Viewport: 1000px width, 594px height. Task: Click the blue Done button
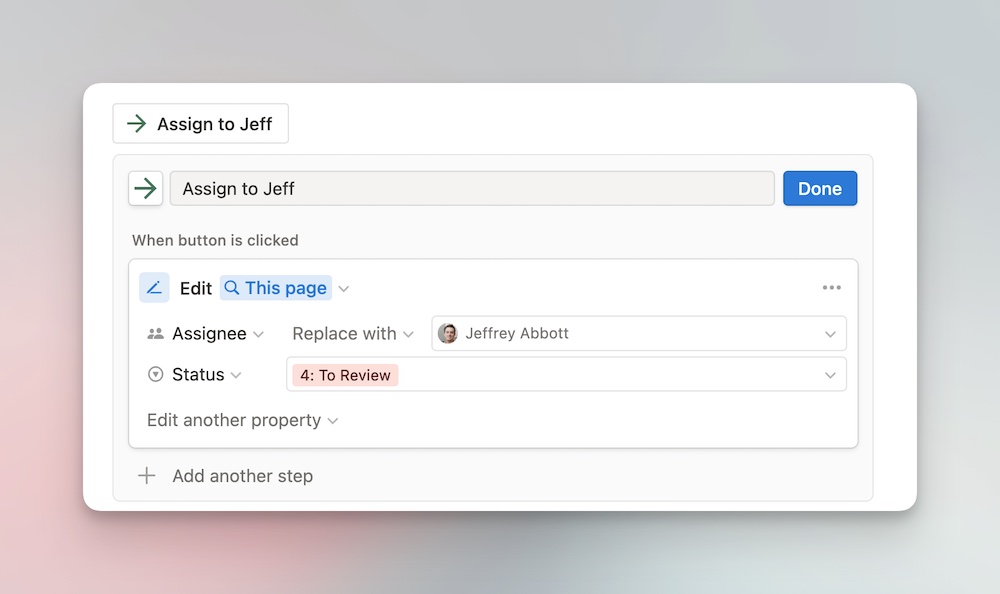pyautogui.click(x=820, y=188)
